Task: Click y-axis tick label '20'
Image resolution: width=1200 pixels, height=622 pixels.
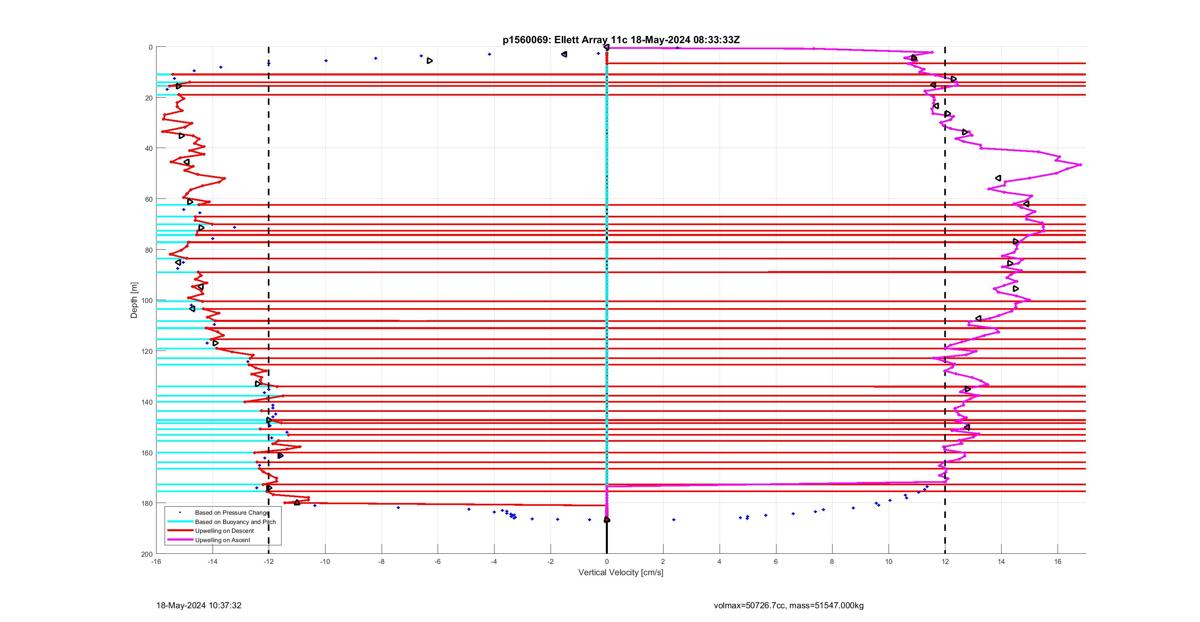Action: tap(148, 98)
